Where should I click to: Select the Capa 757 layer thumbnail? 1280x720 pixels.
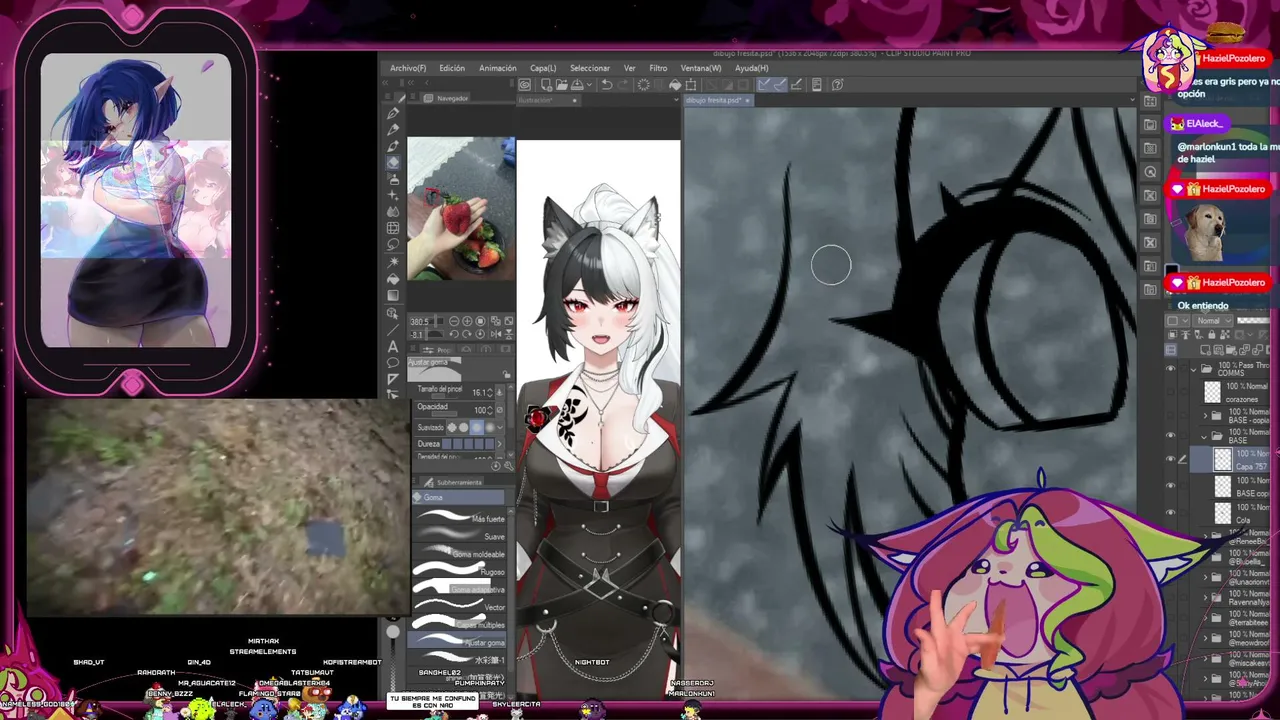tap(1222, 459)
